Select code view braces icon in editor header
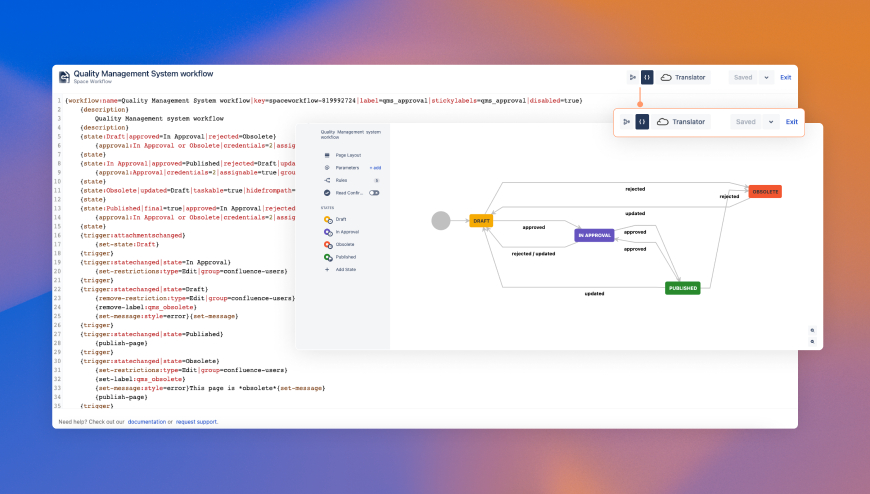 coord(647,77)
